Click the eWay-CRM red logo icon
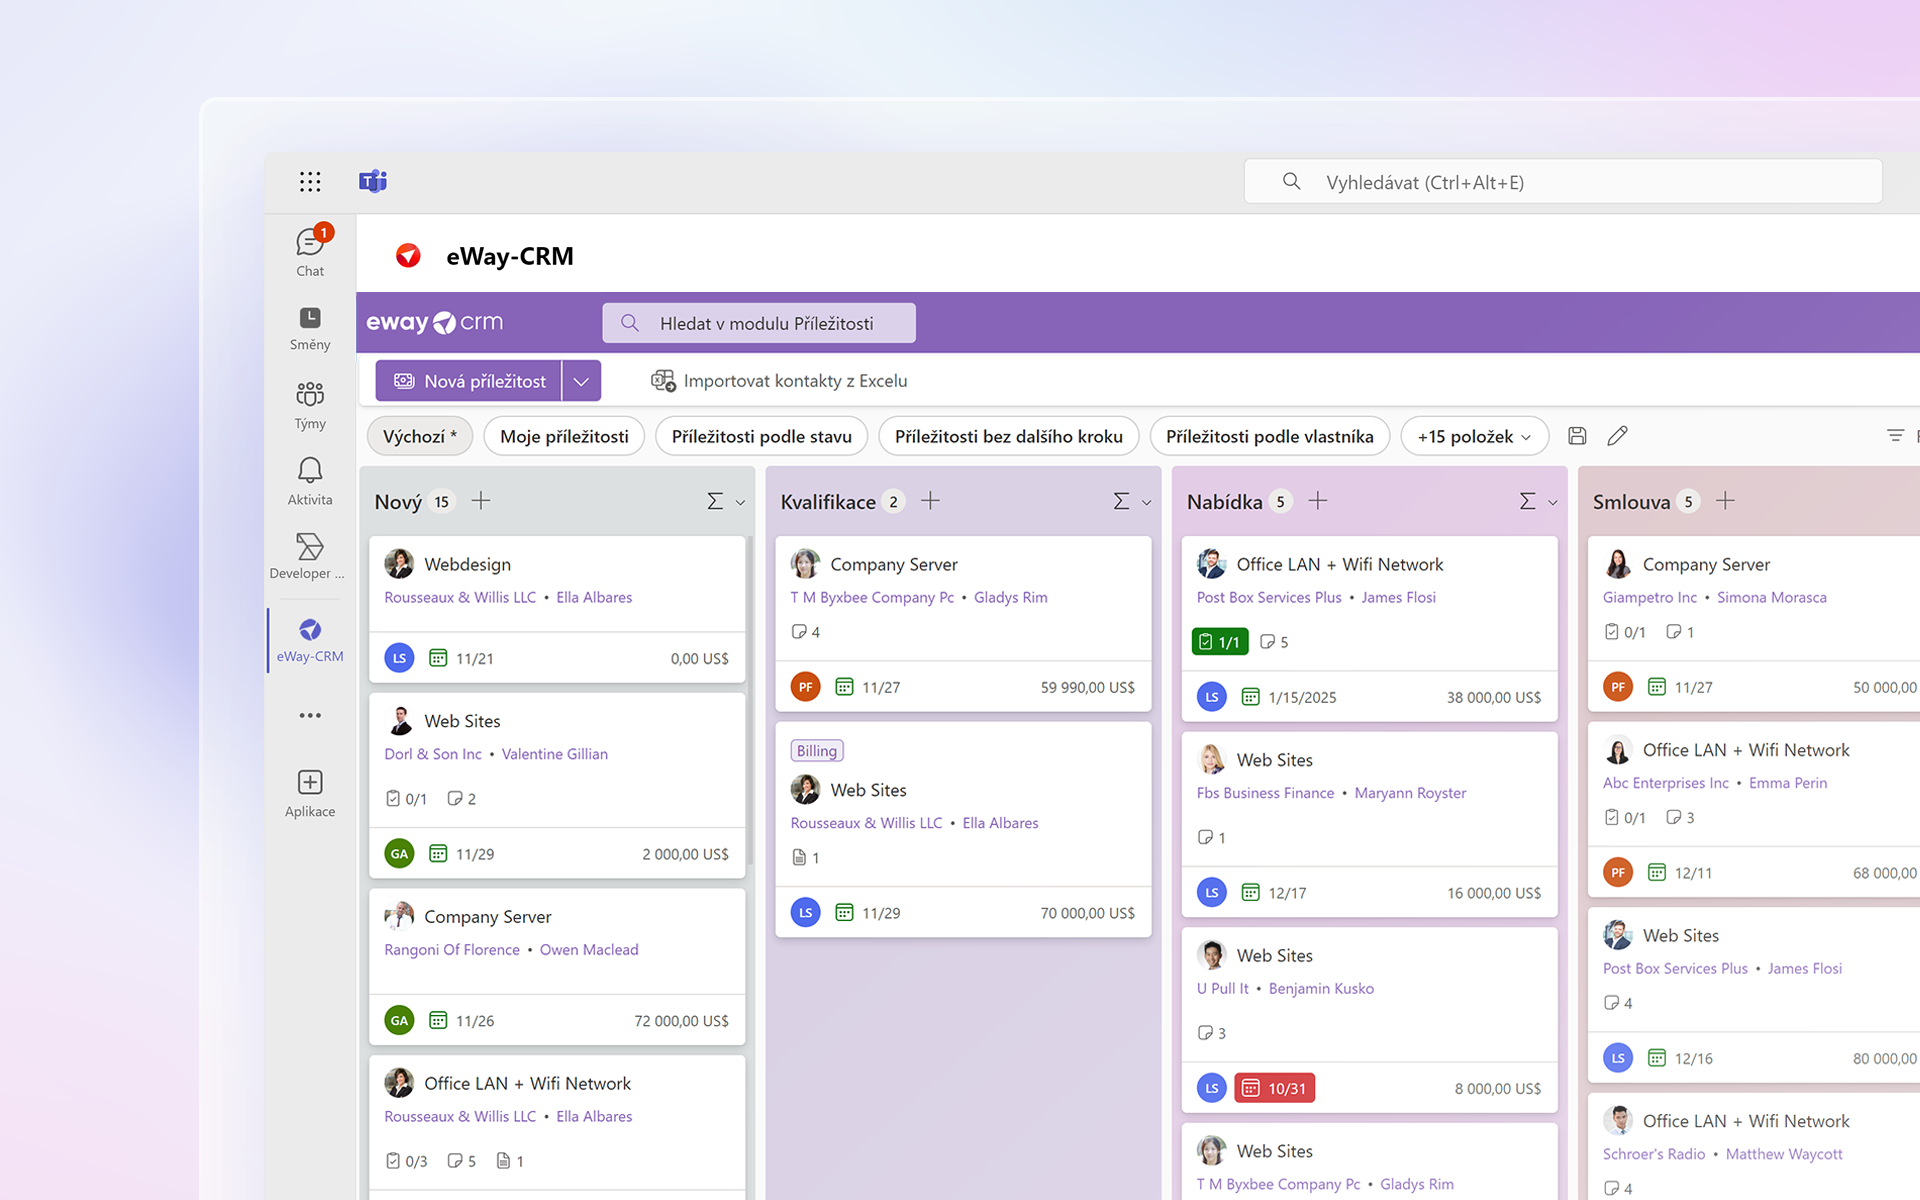 (x=408, y=256)
